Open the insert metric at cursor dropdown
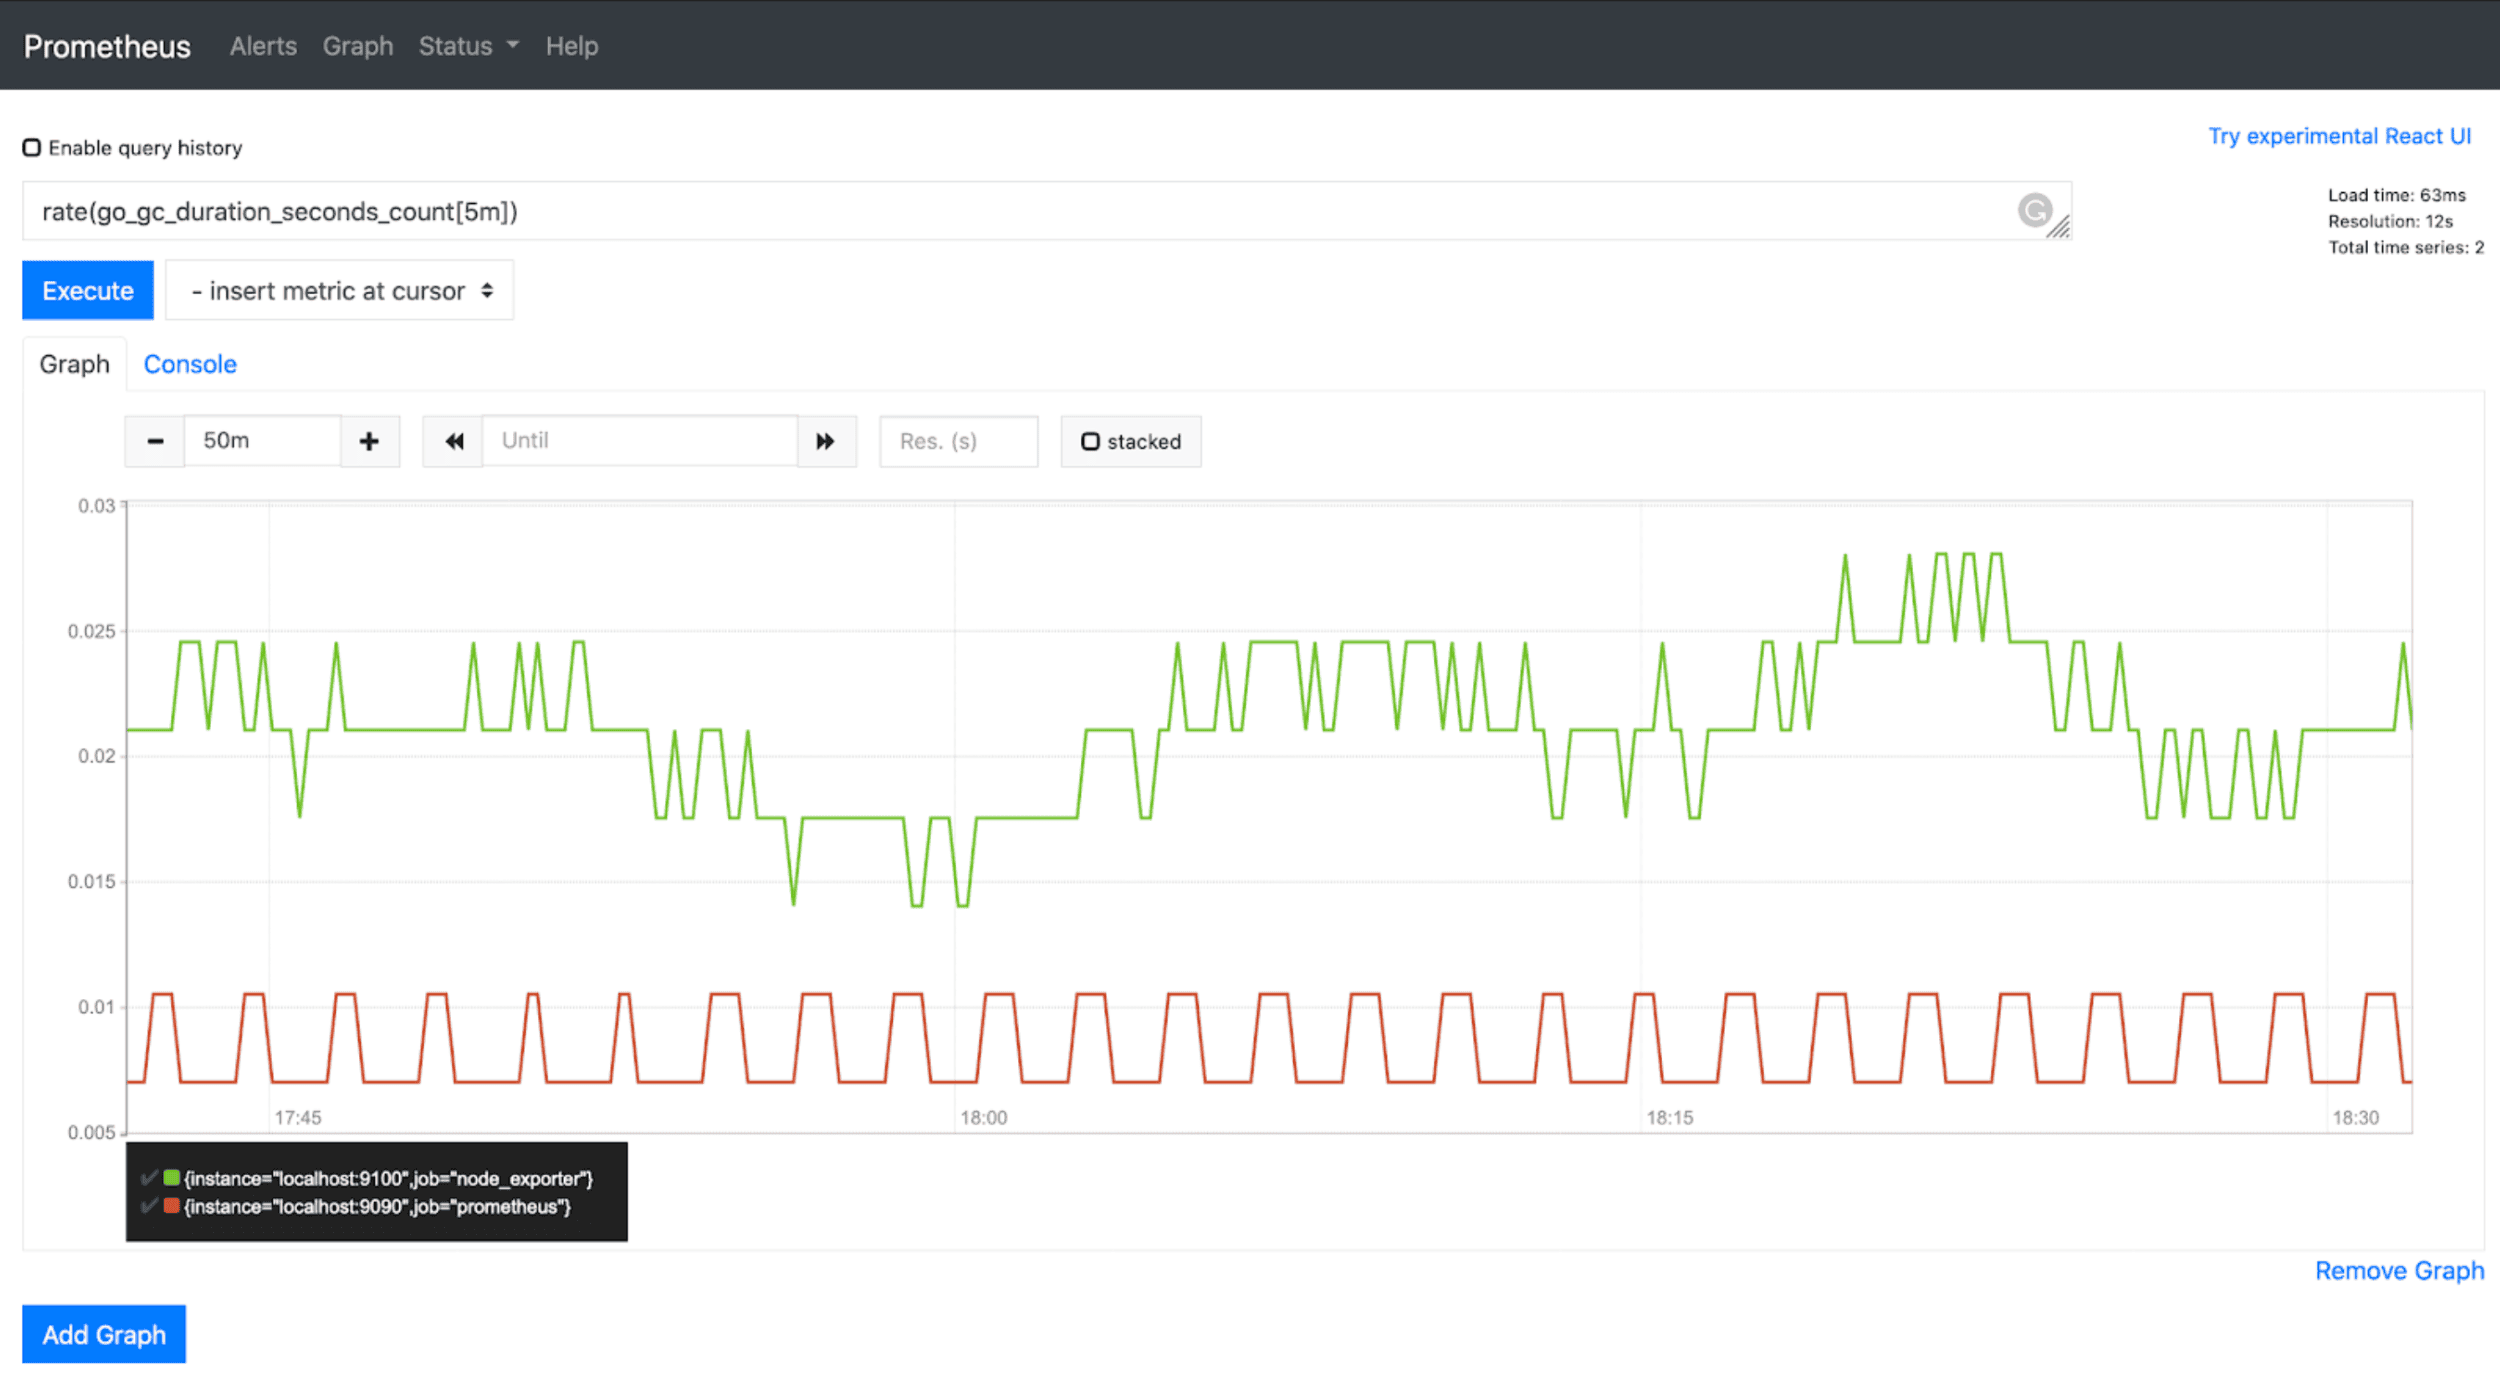The width and height of the screenshot is (2500, 1382). point(339,290)
